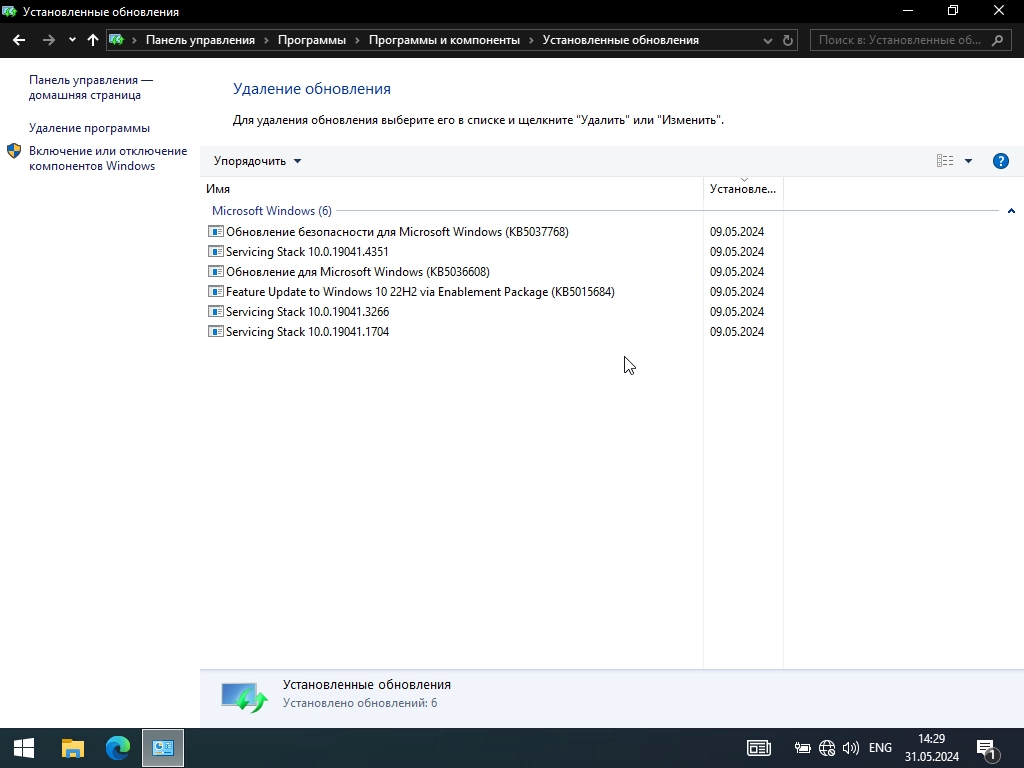The height and width of the screenshot is (768, 1024).
Task: Open the view options dropdown arrow
Action: (x=968, y=161)
